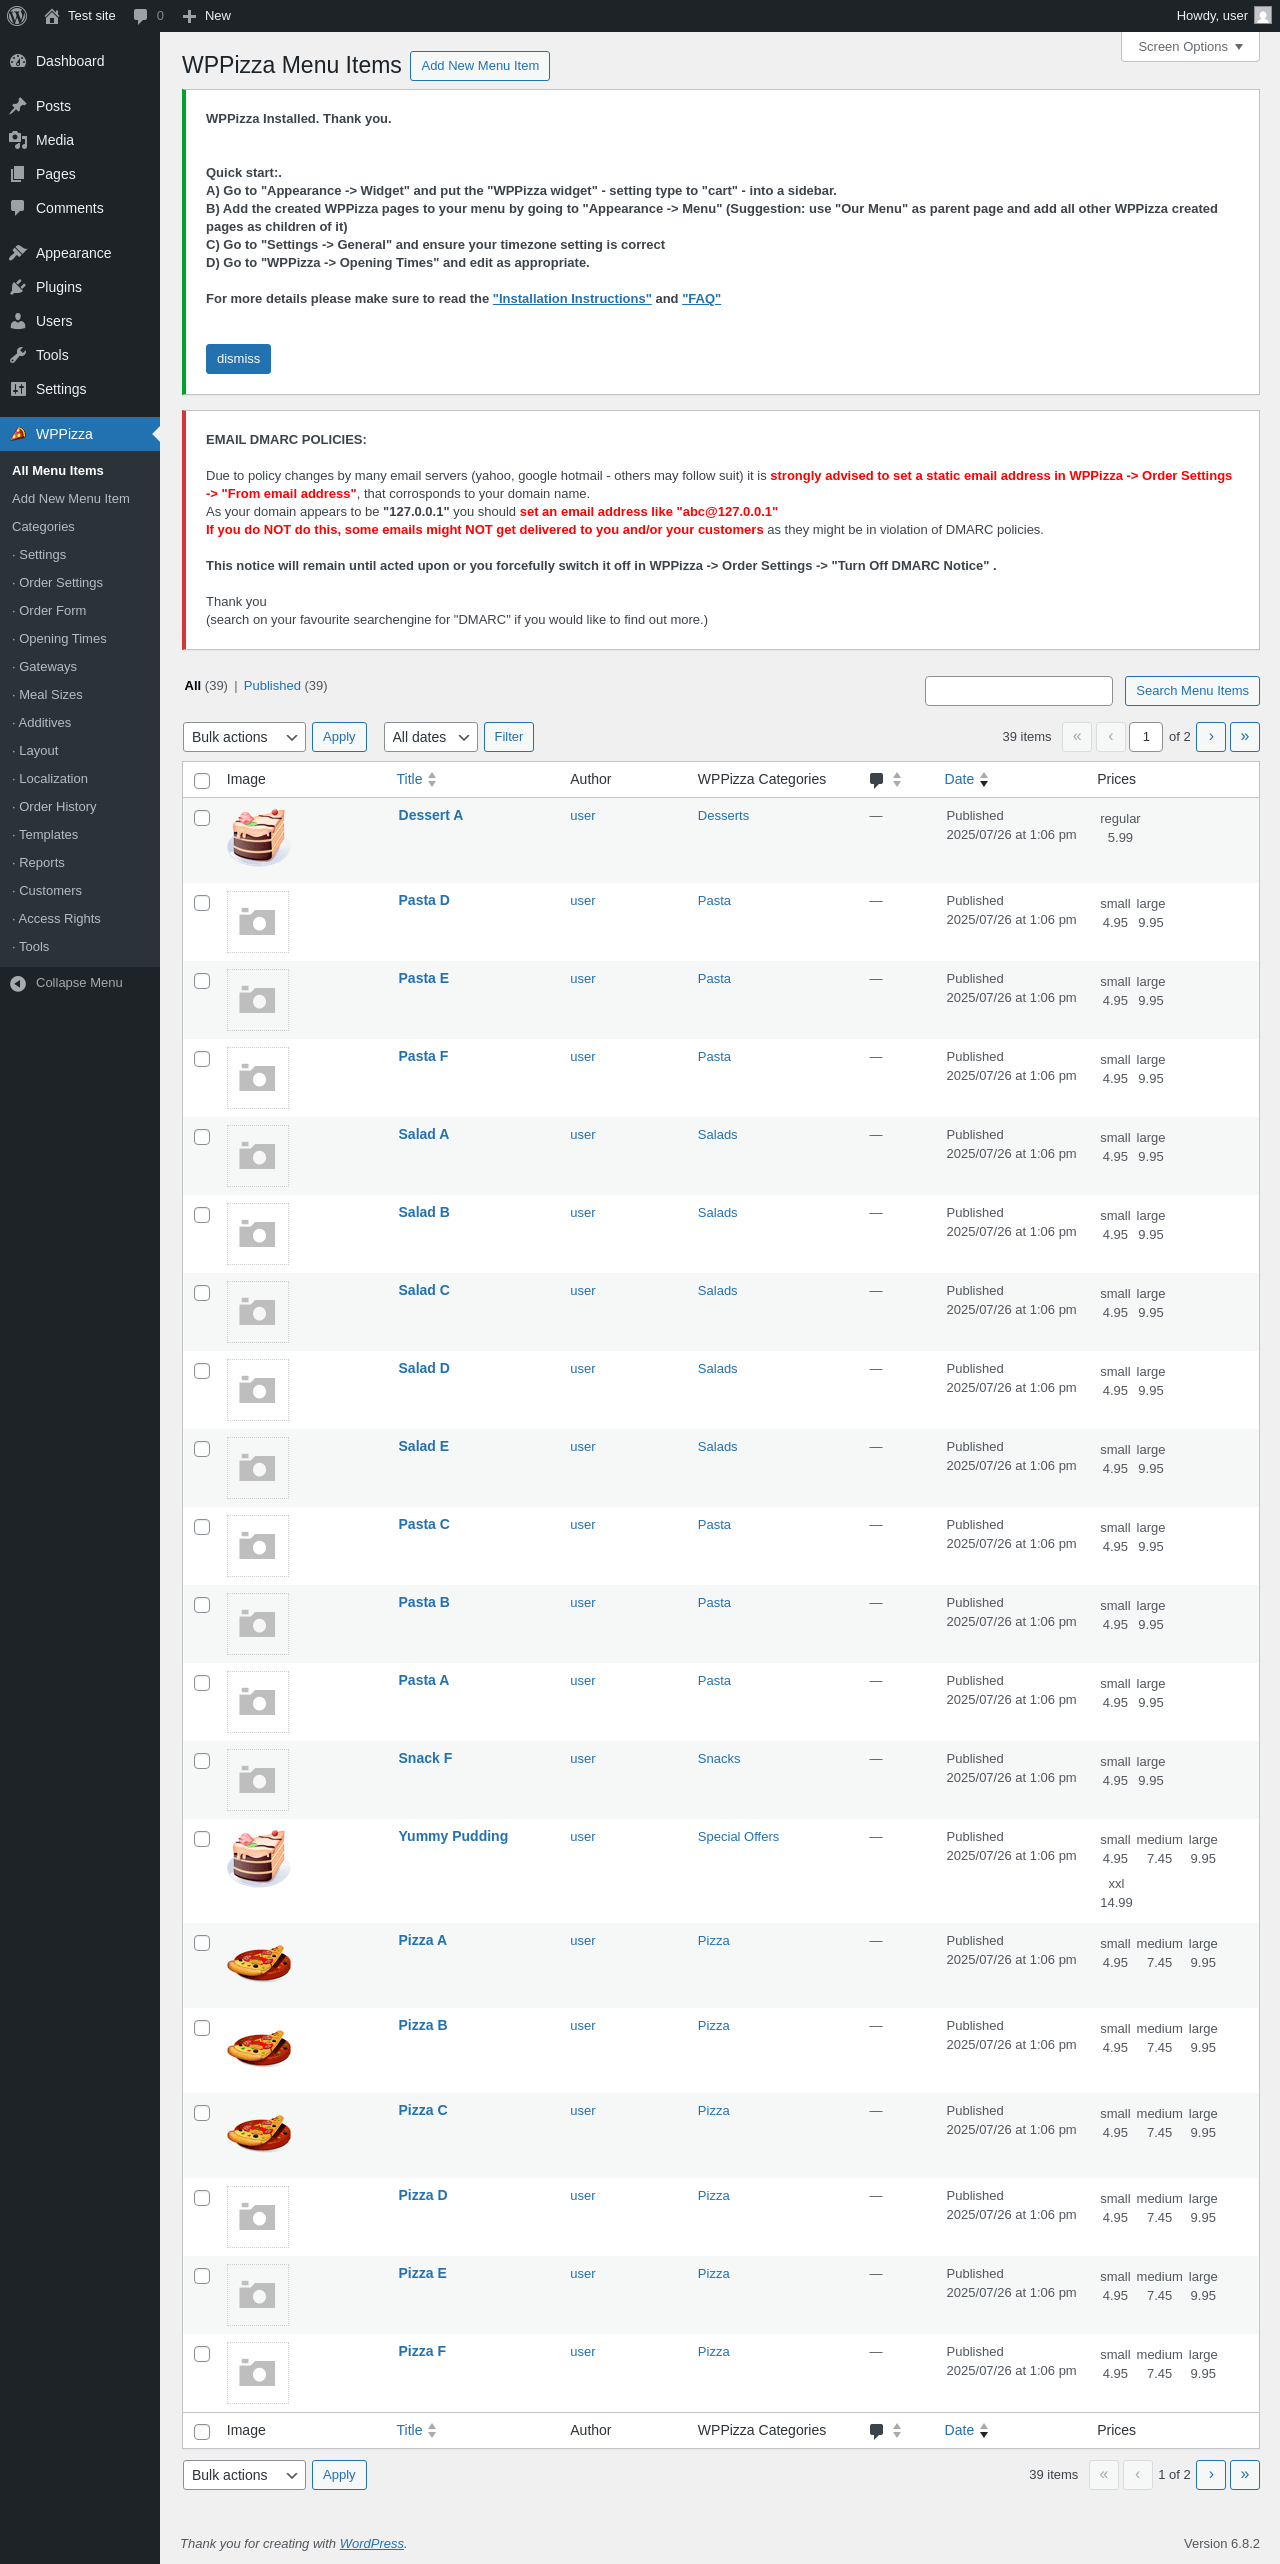The width and height of the screenshot is (1280, 2564).
Task: Click the Posts pin icon
Action: click(x=18, y=106)
